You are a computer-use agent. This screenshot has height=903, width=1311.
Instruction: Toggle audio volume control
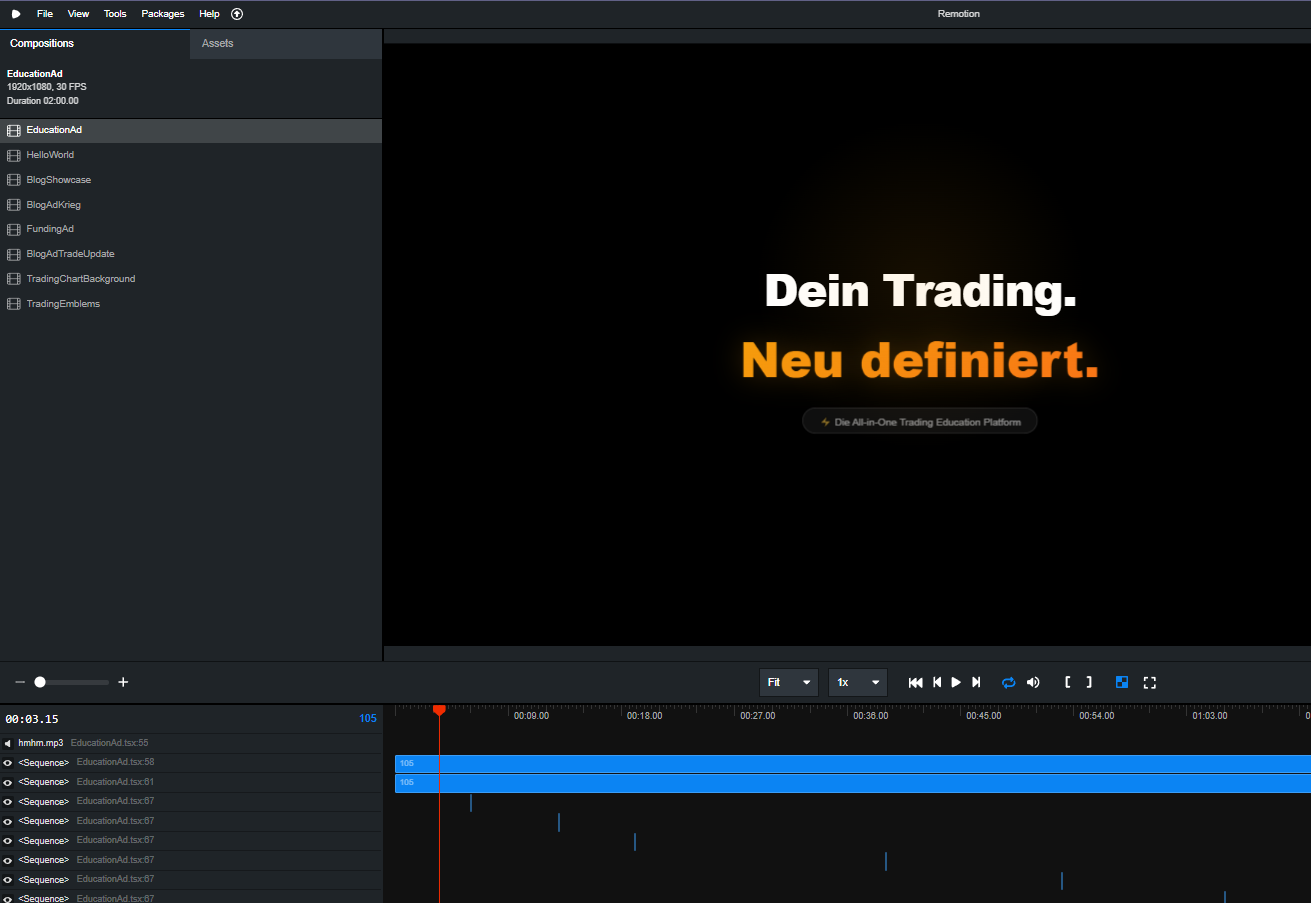tap(1033, 682)
